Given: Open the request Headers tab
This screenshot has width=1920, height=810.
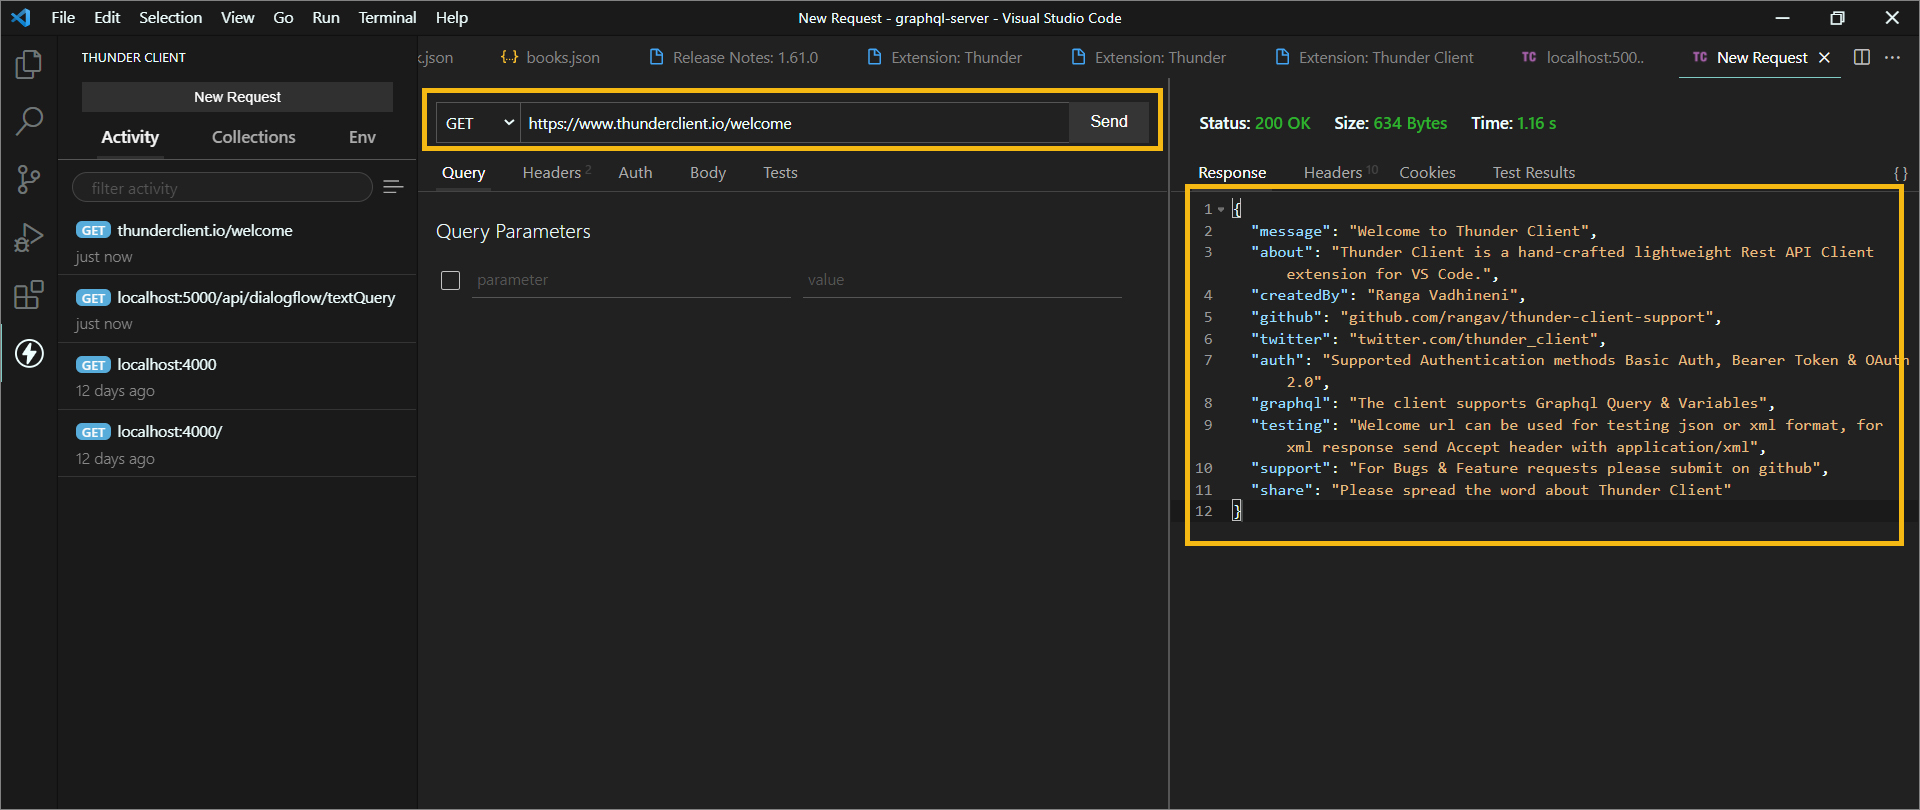Looking at the screenshot, I should (x=556, y=172).
